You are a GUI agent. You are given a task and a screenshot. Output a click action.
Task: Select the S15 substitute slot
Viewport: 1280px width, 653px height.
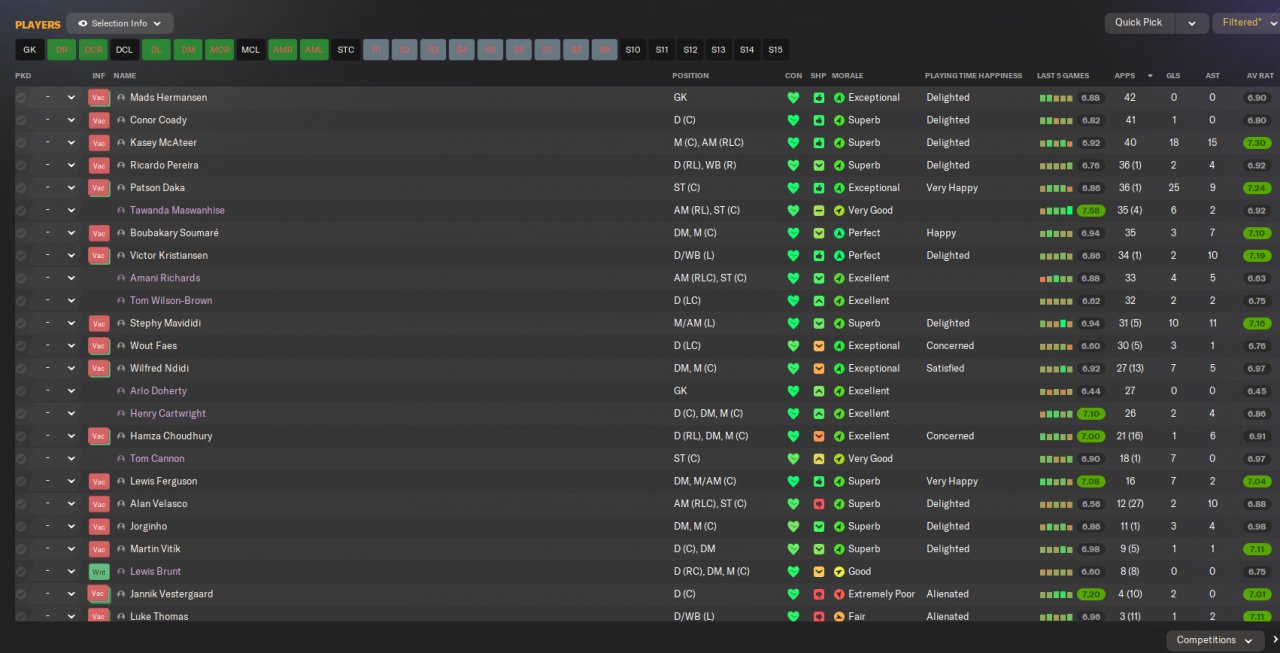(776, 49)
